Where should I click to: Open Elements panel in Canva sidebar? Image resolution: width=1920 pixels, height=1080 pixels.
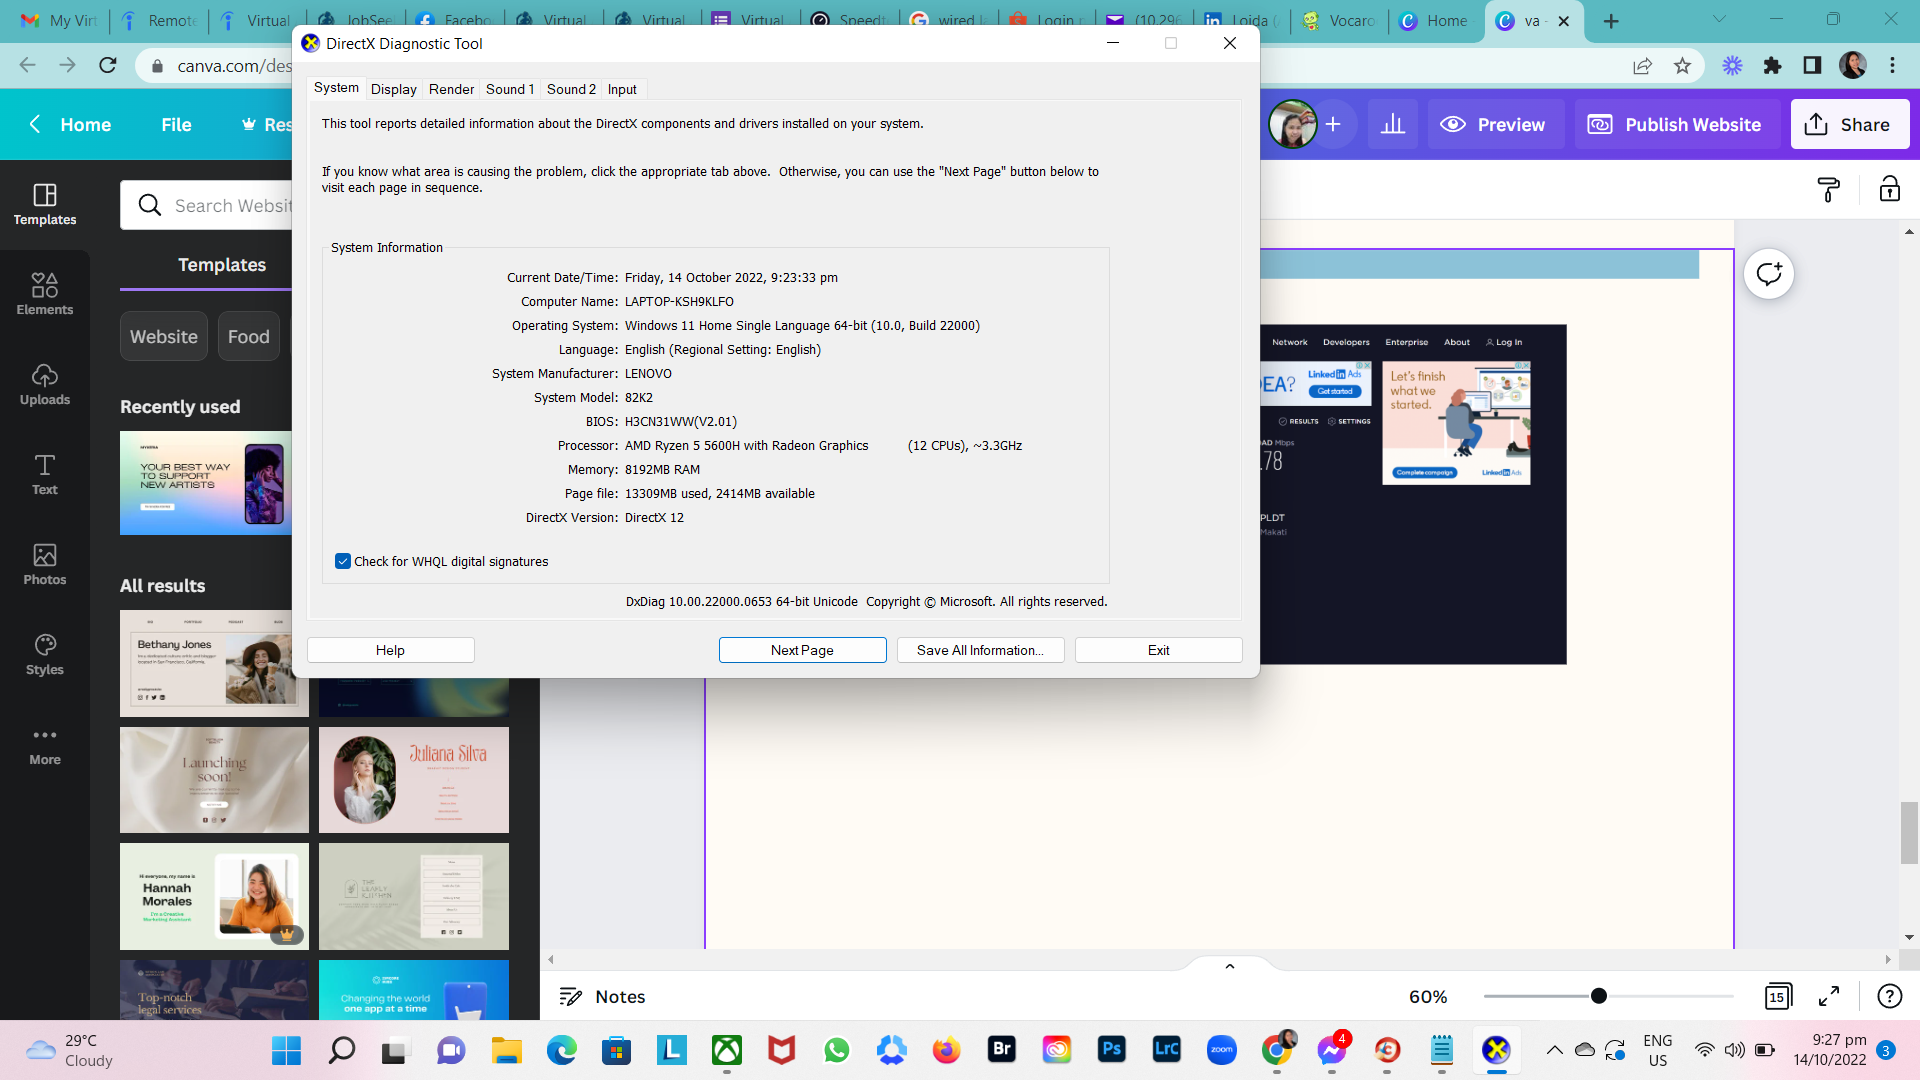point(45,294)
